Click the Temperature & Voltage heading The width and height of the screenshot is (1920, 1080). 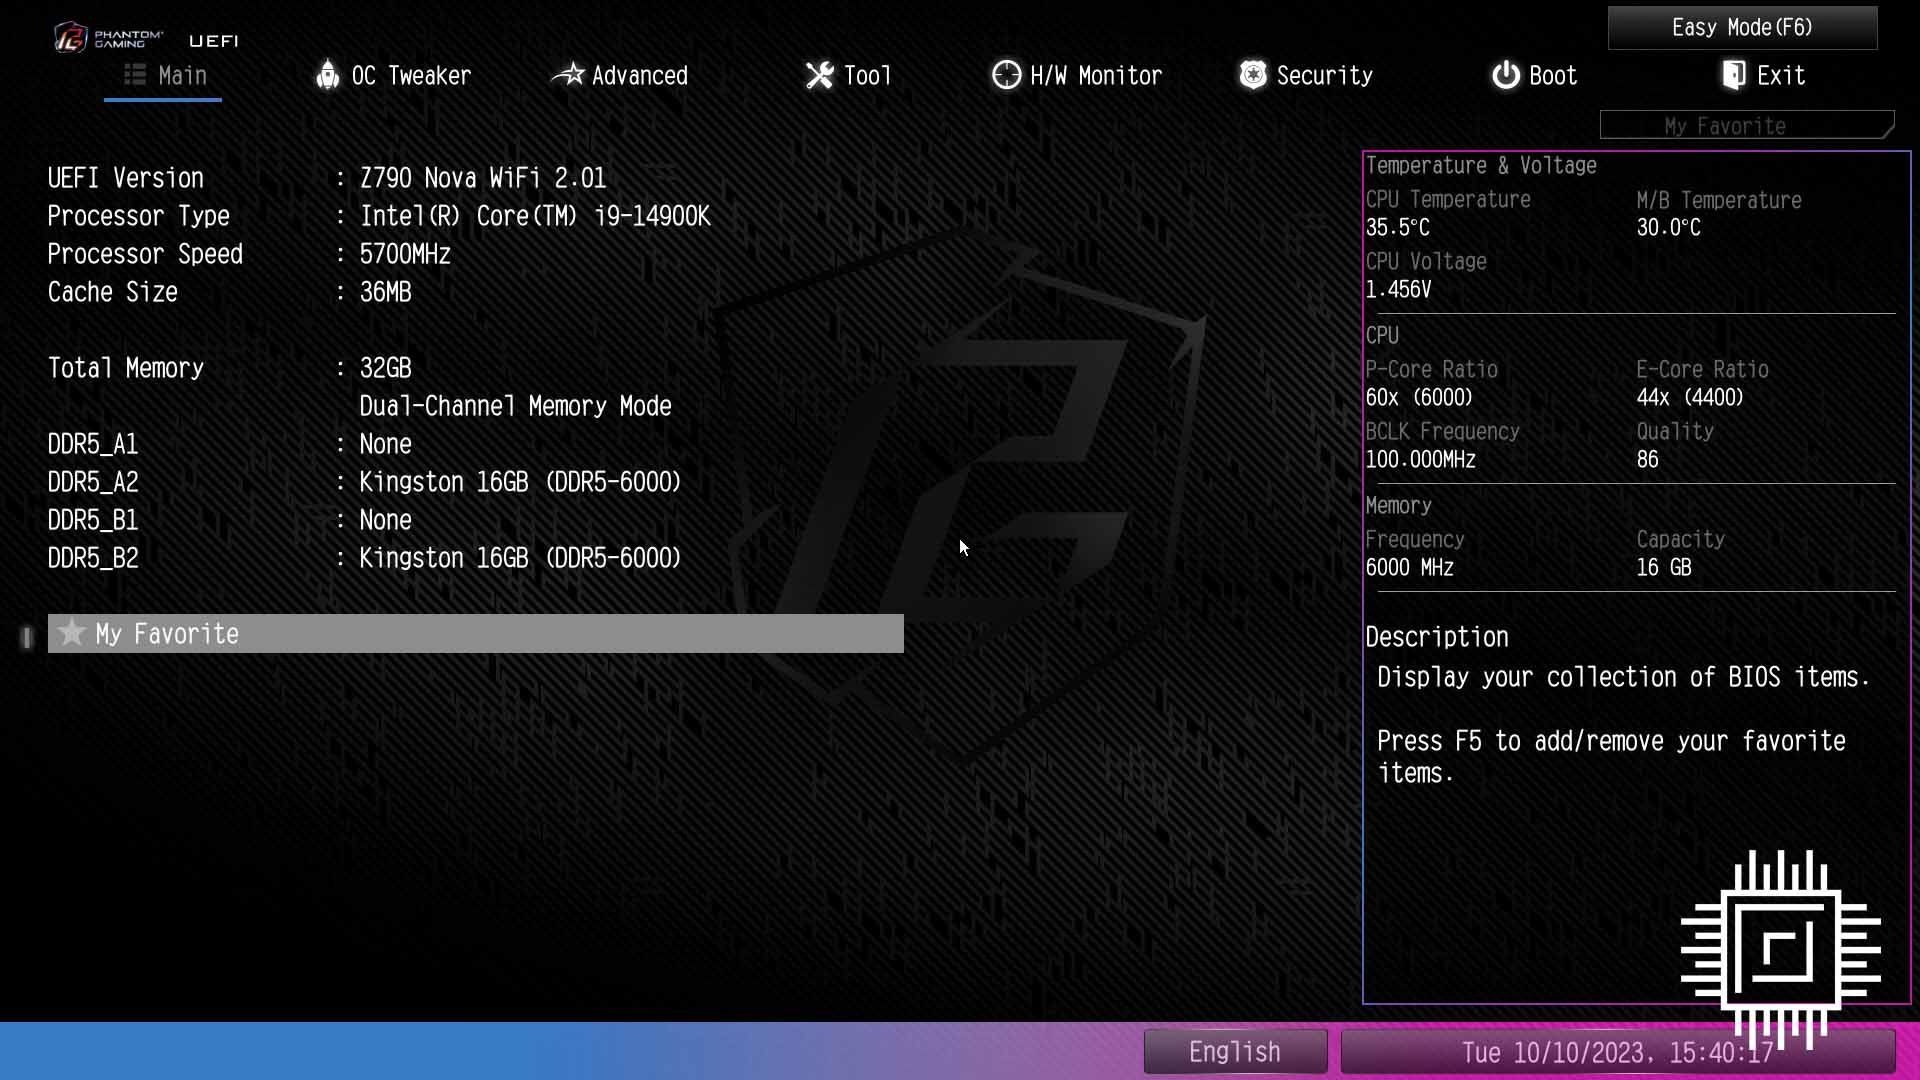(1480, 165)
